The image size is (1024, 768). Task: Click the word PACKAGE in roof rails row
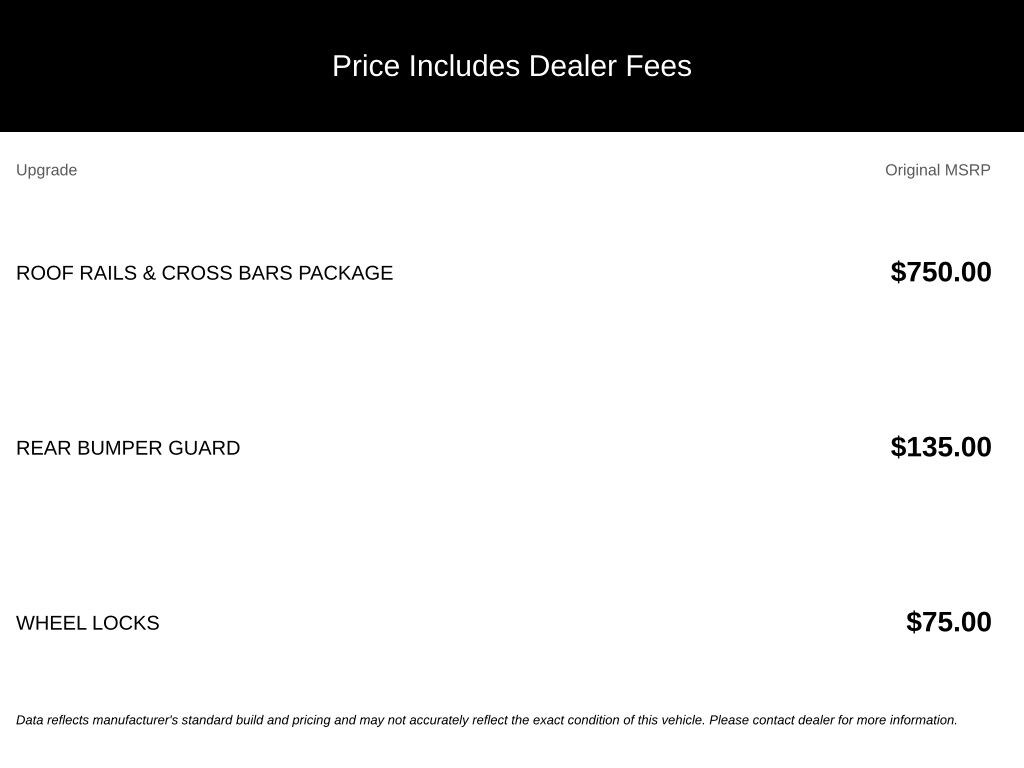tap(345, 273)
